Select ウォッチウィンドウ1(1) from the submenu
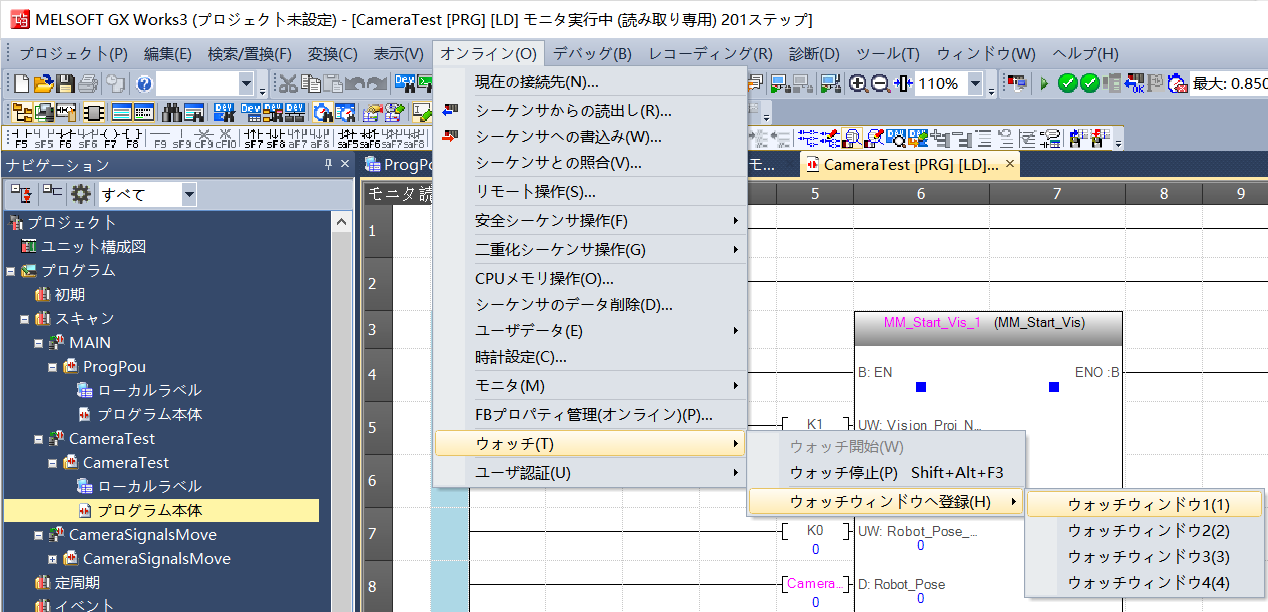Screen dimensions: 1268x612 tap(1148, 504)
